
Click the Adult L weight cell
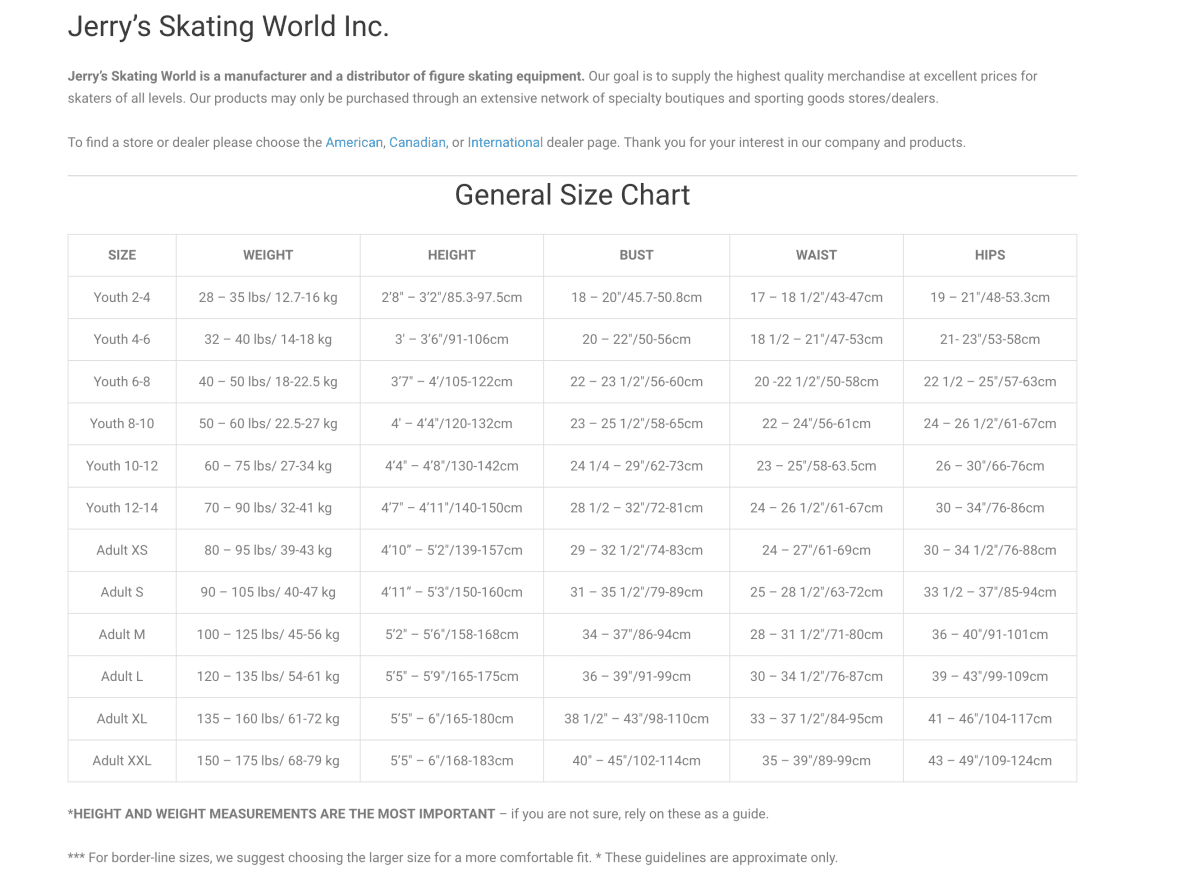(x=268, y=676)
